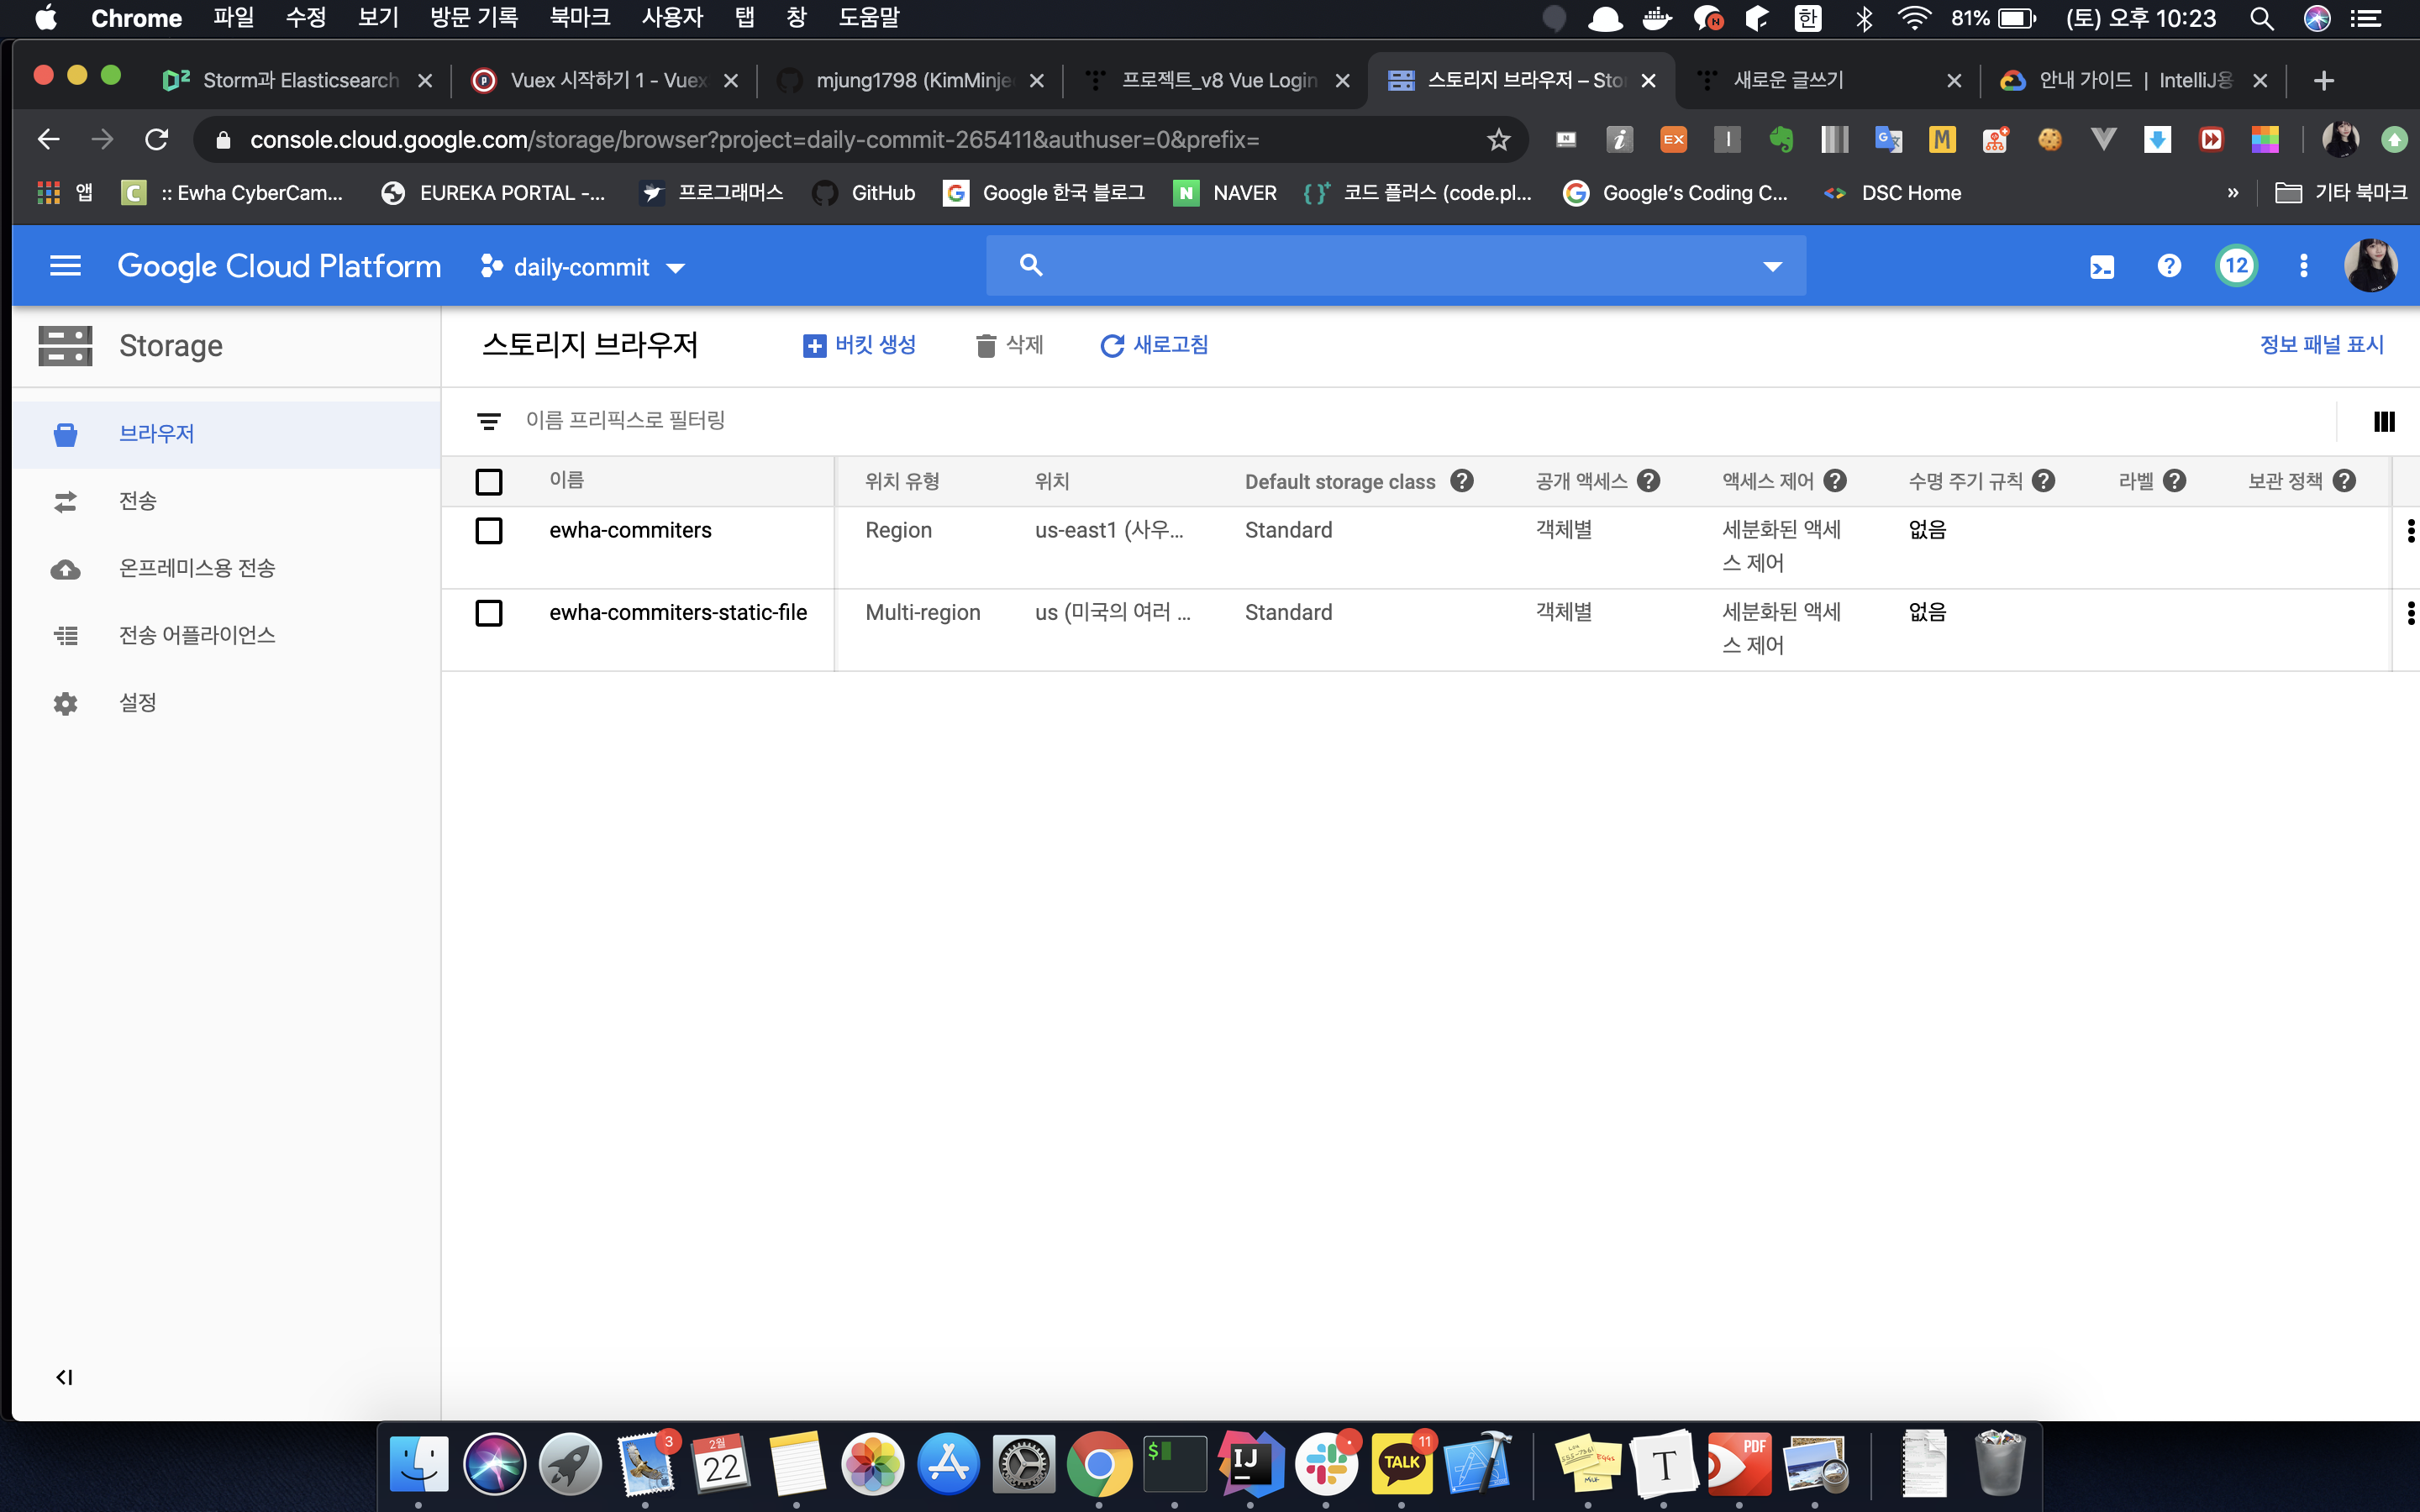Click the help icon beside Default storage class
2420x1512 pixels.
point(1462,481)
